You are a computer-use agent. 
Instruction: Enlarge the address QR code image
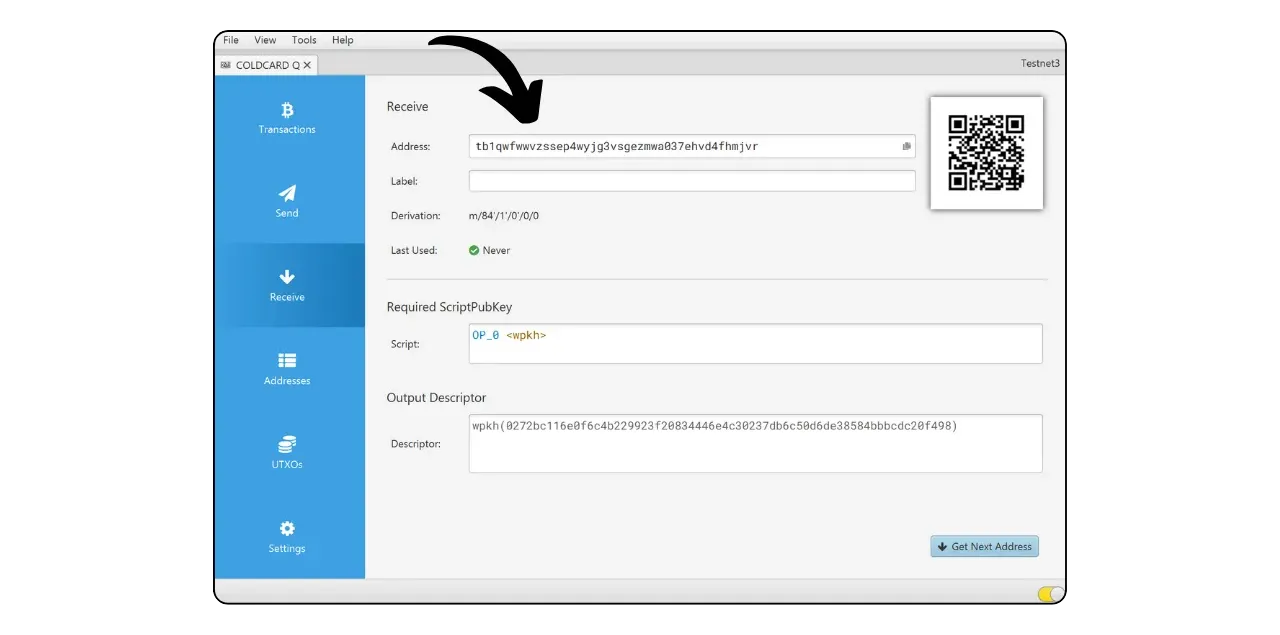point(986,153)
